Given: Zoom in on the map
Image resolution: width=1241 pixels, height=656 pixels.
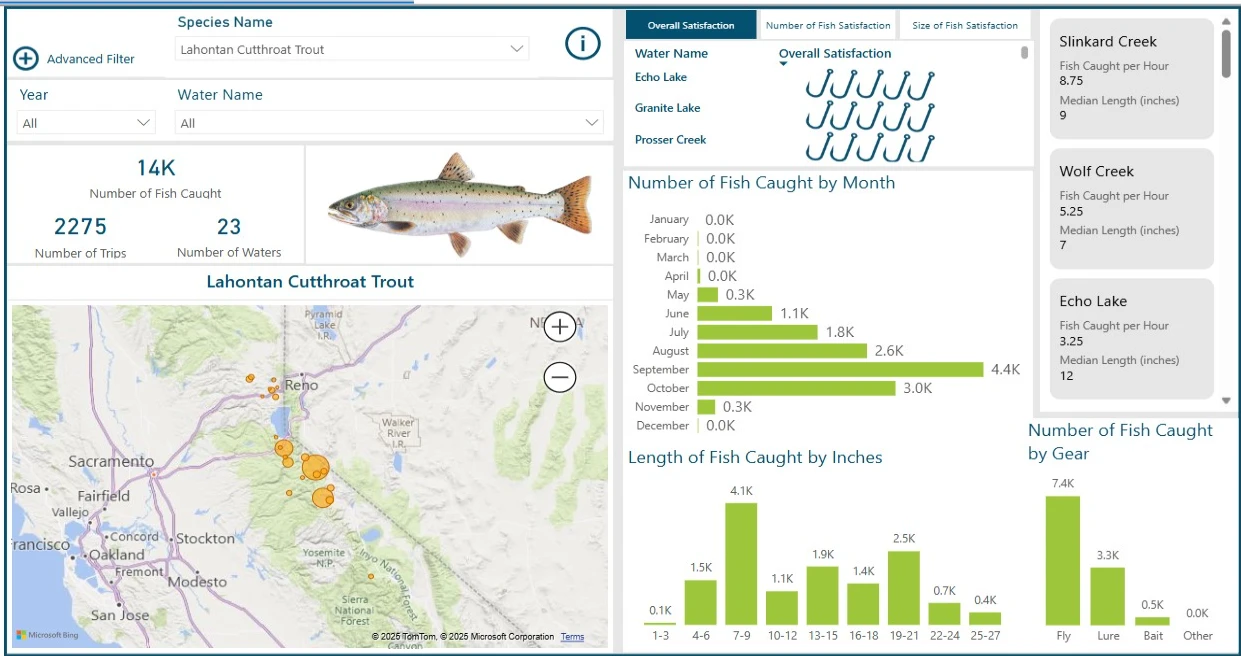Looking at the screenshot, I should [560, 326].
